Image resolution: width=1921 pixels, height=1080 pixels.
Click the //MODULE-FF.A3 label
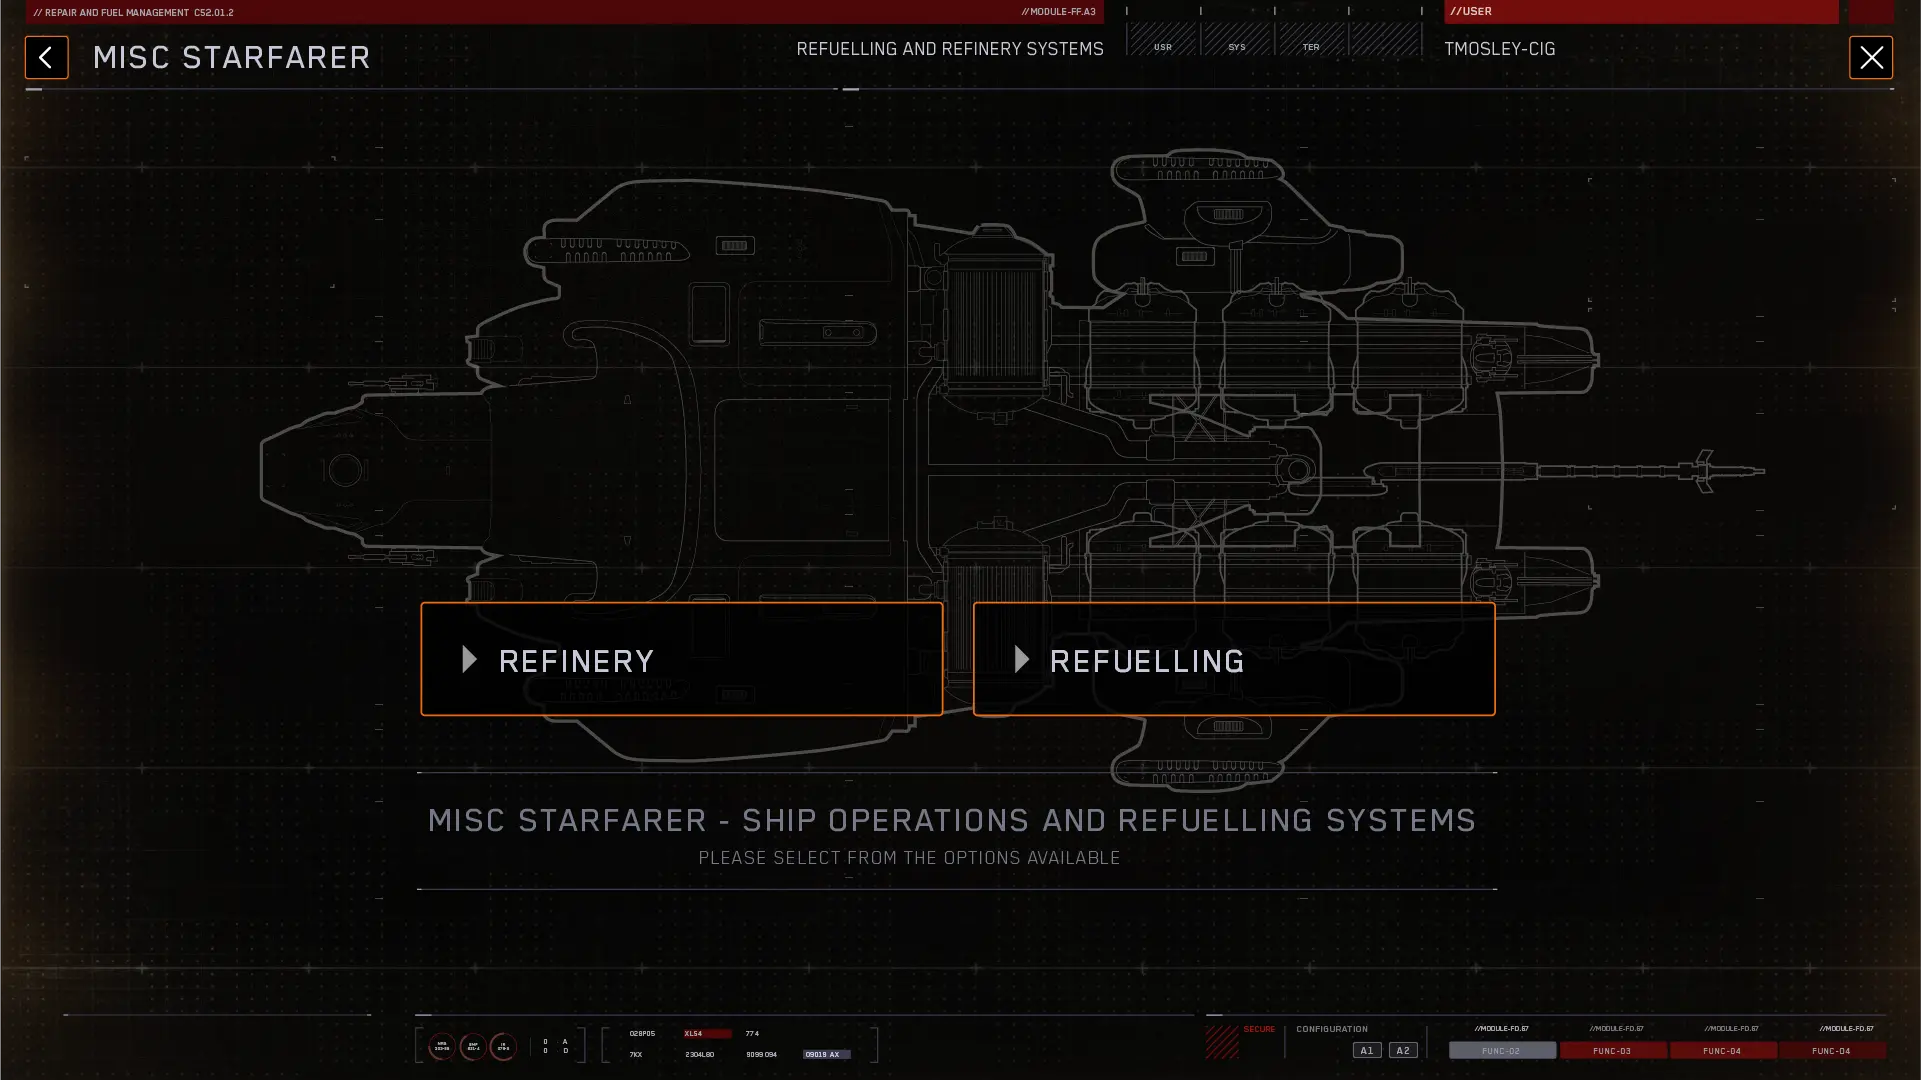[x=1058, y=12]
